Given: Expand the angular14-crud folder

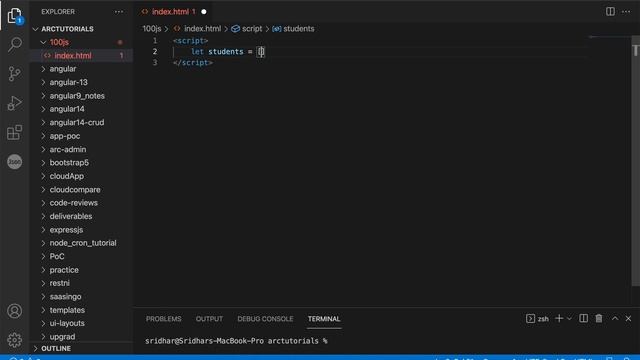Looking at the screenshot, I should click(x=77, y=122).
